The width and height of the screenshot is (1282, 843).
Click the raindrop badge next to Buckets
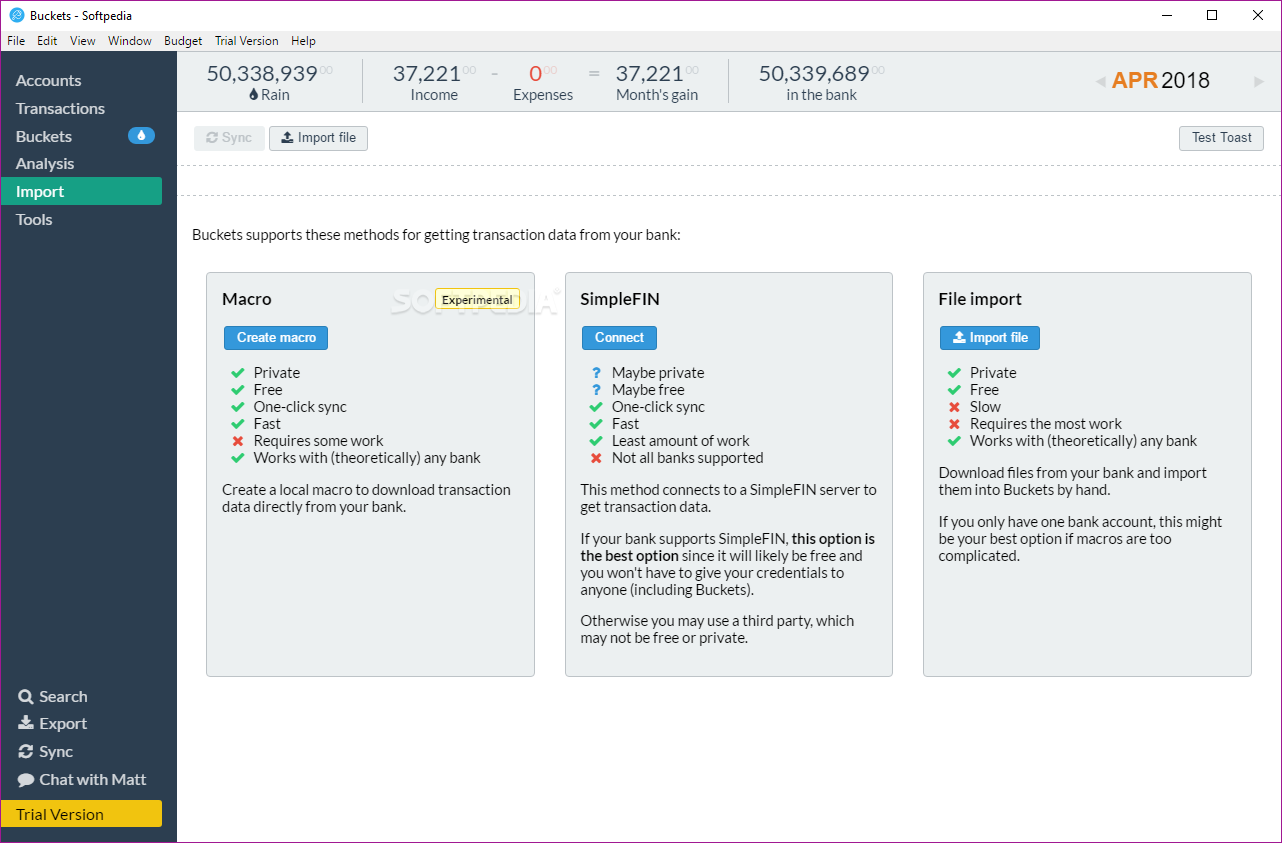[141, 136]
